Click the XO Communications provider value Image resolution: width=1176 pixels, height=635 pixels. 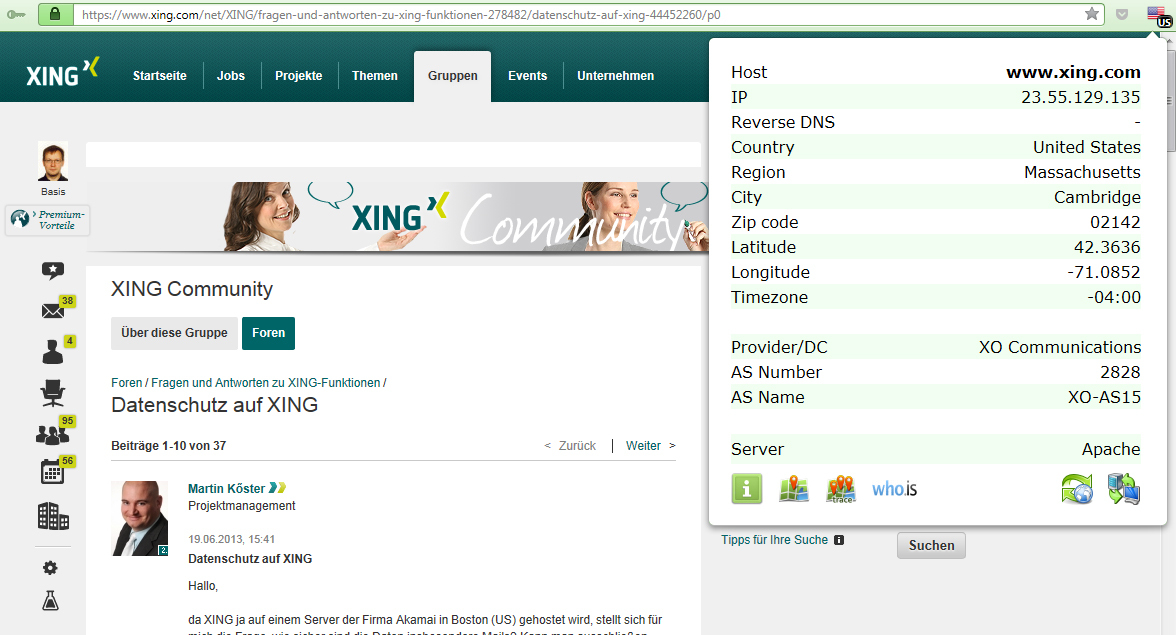click(x=1060, y=347)
